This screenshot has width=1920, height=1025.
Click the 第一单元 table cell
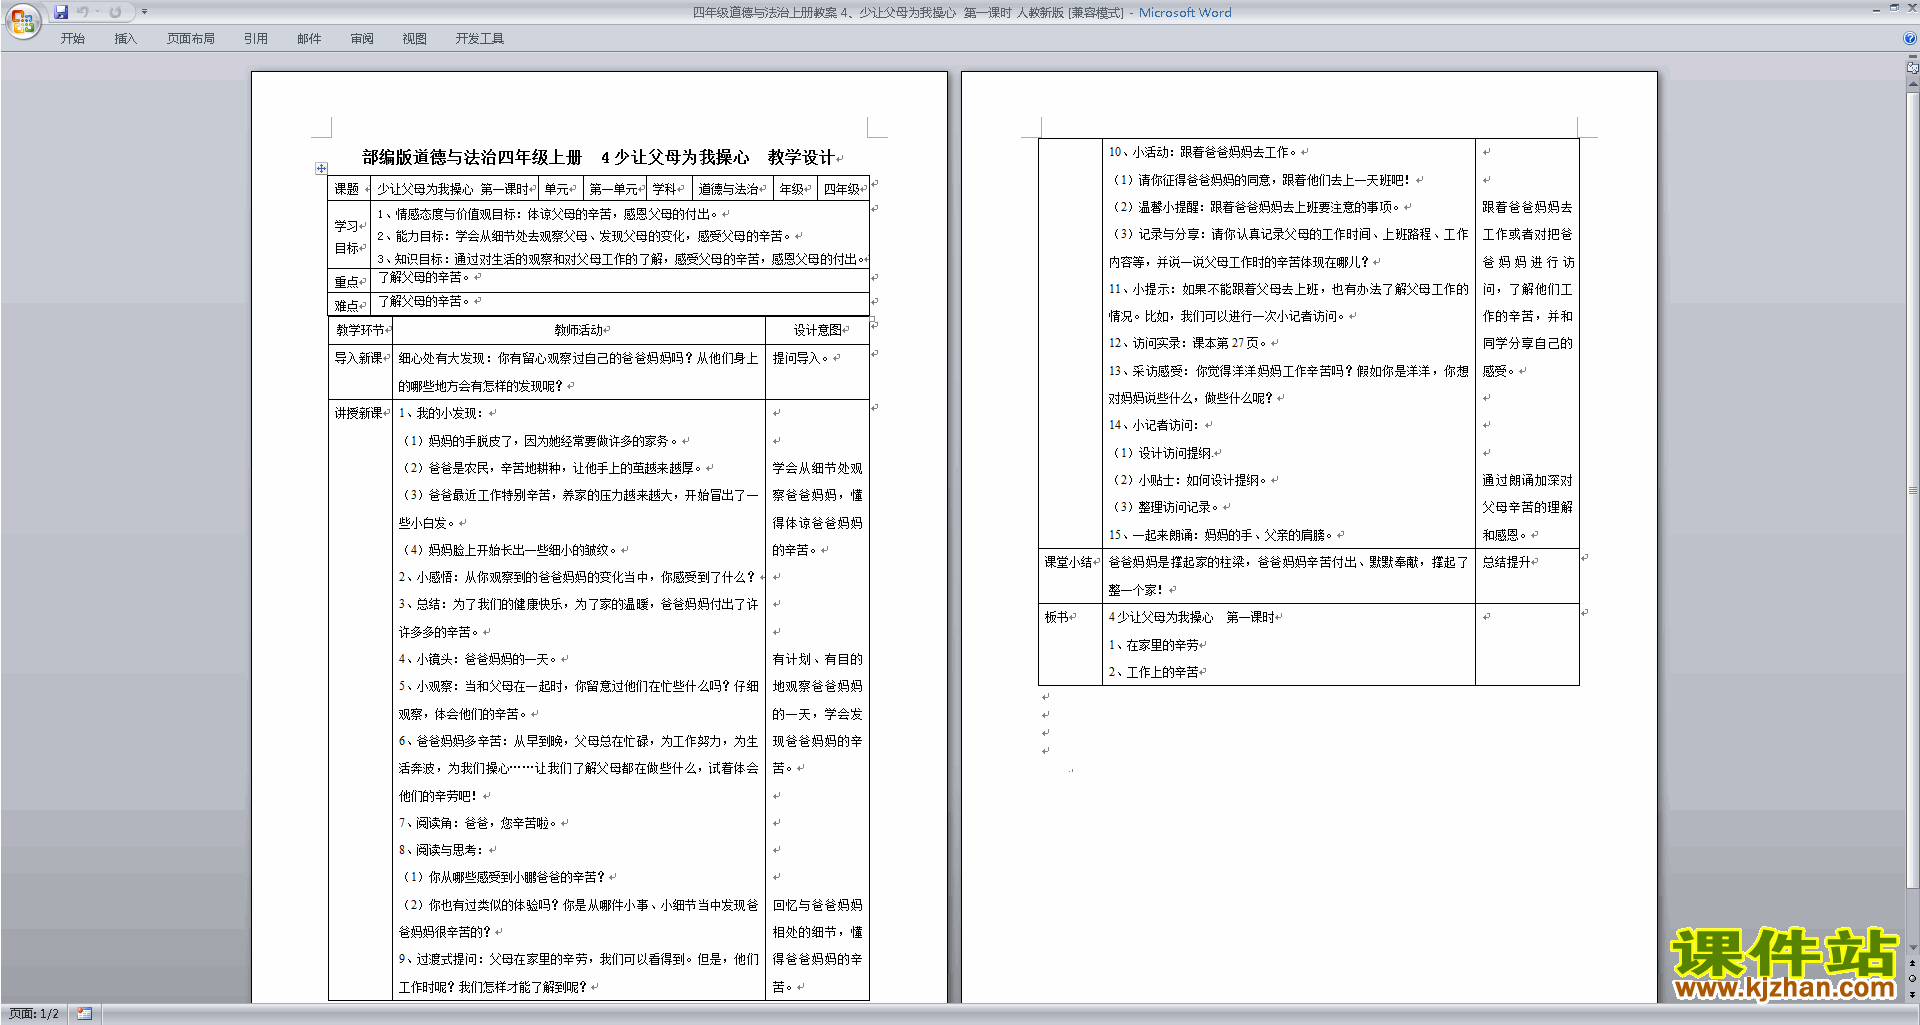pyautogui.click(x=613, y=189)
